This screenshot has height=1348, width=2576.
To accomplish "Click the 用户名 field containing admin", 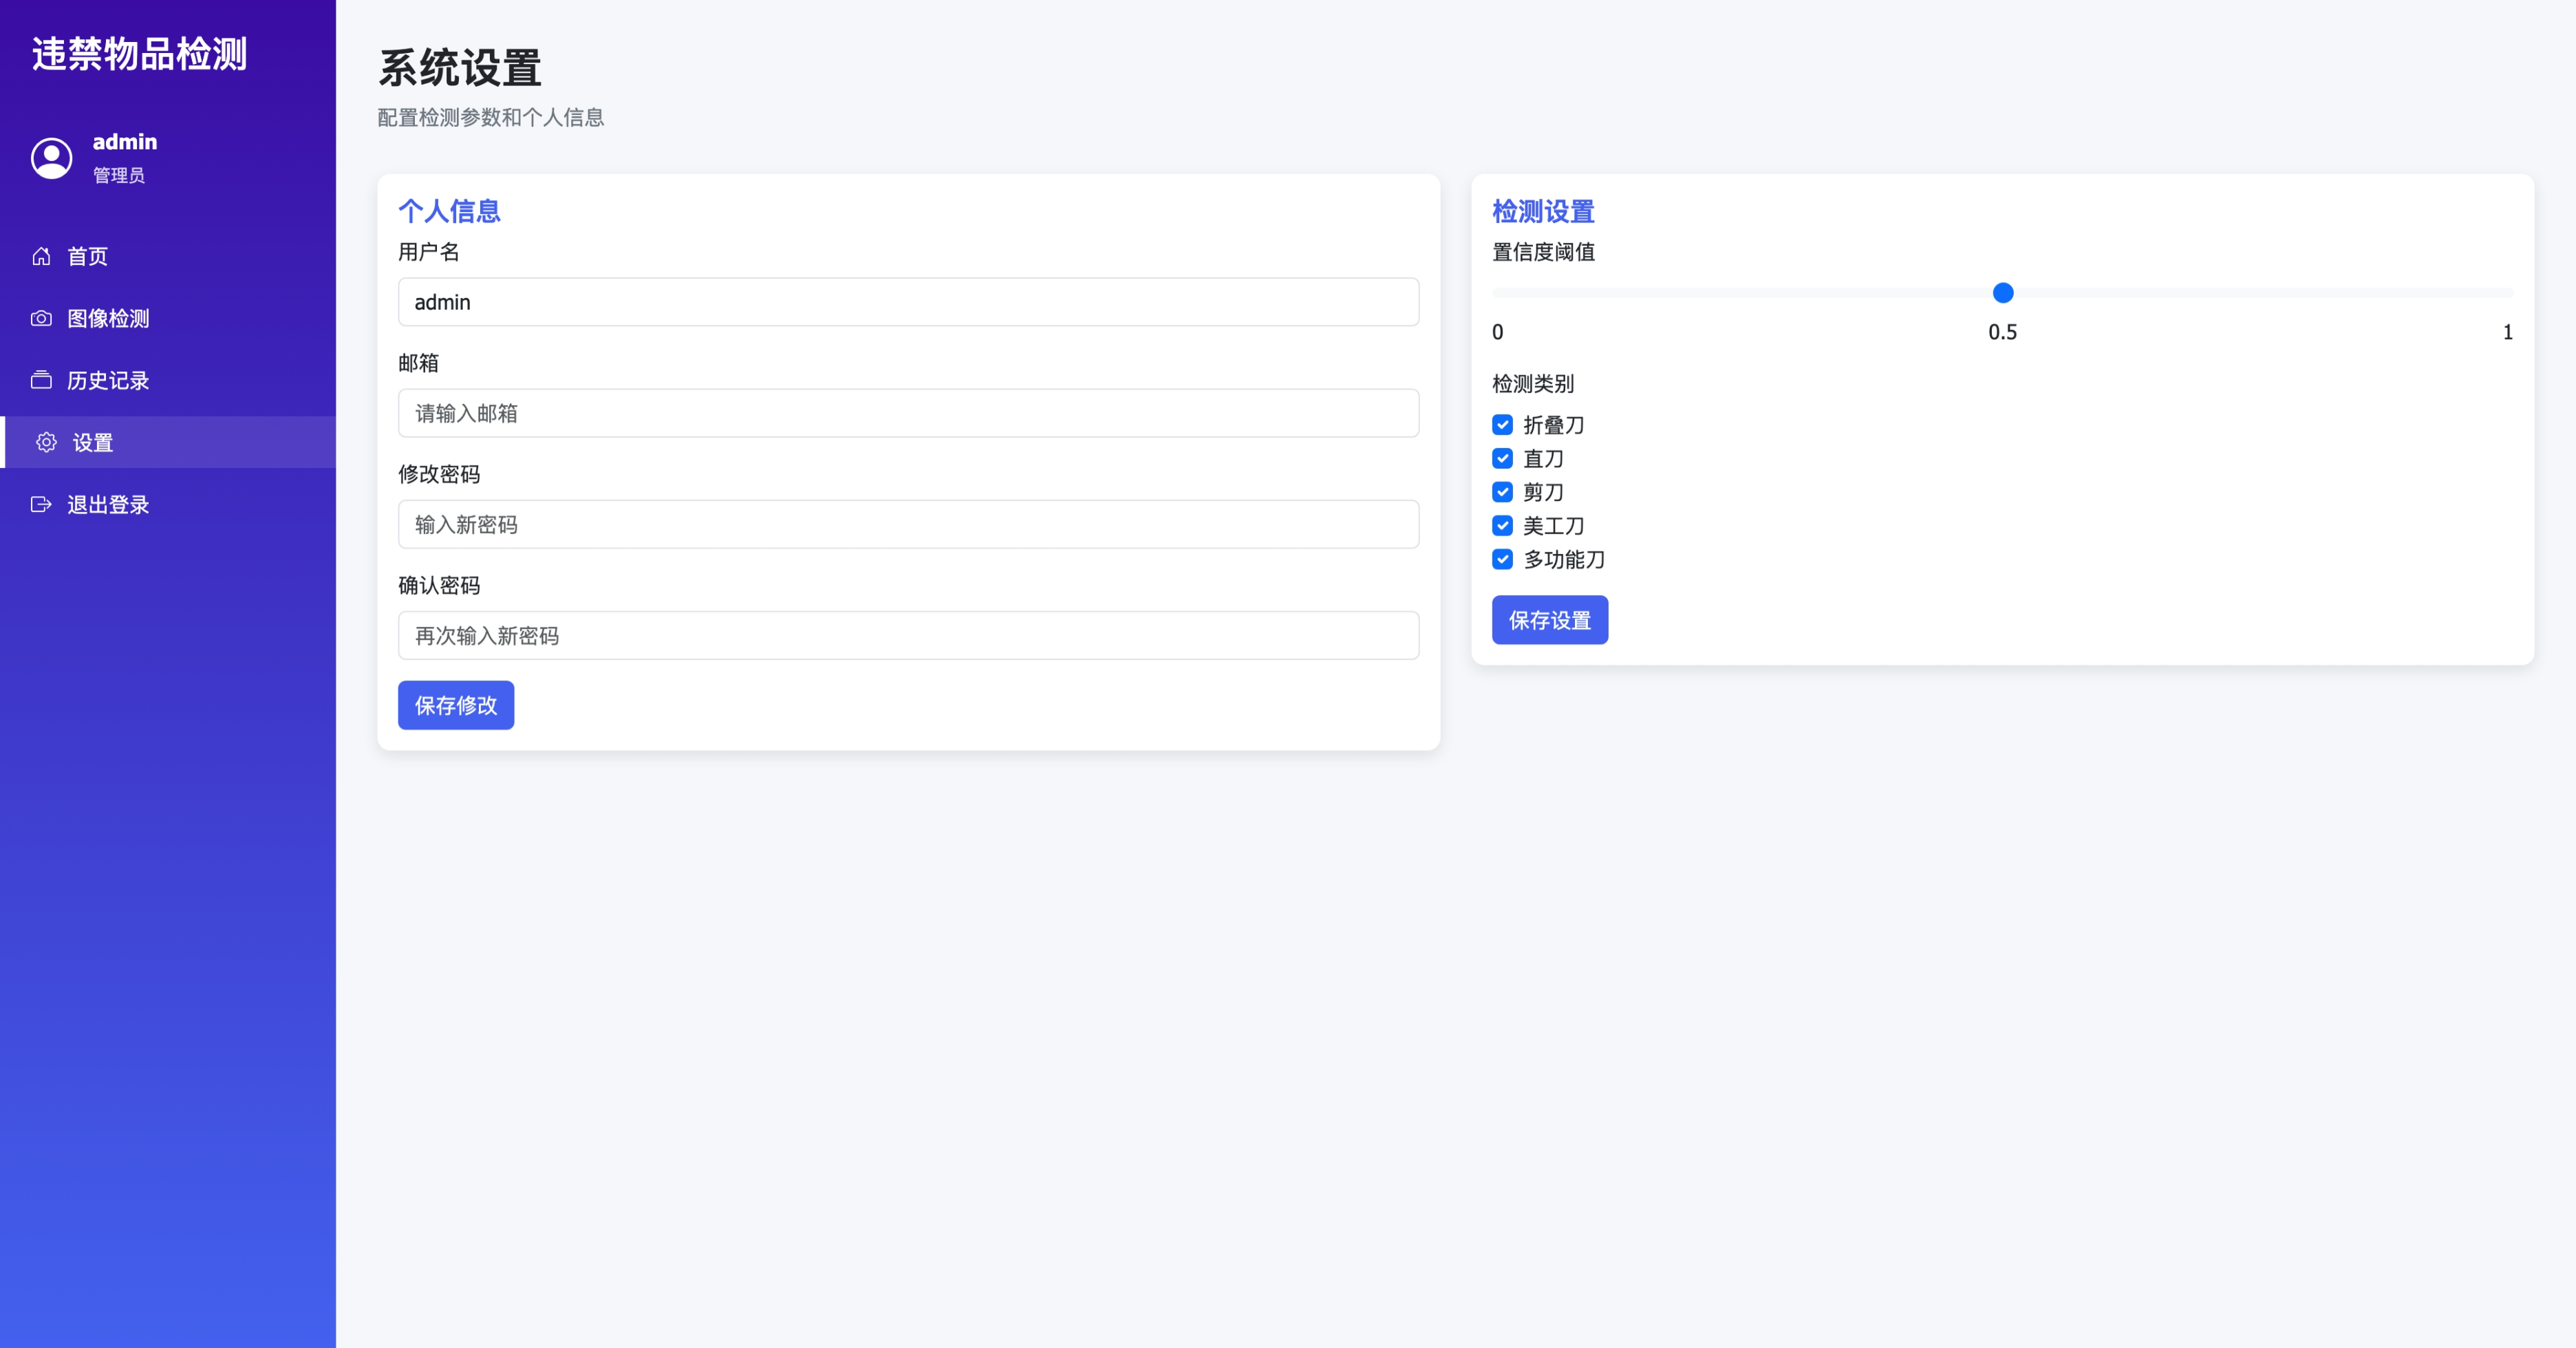I will (x=908, y=302).
